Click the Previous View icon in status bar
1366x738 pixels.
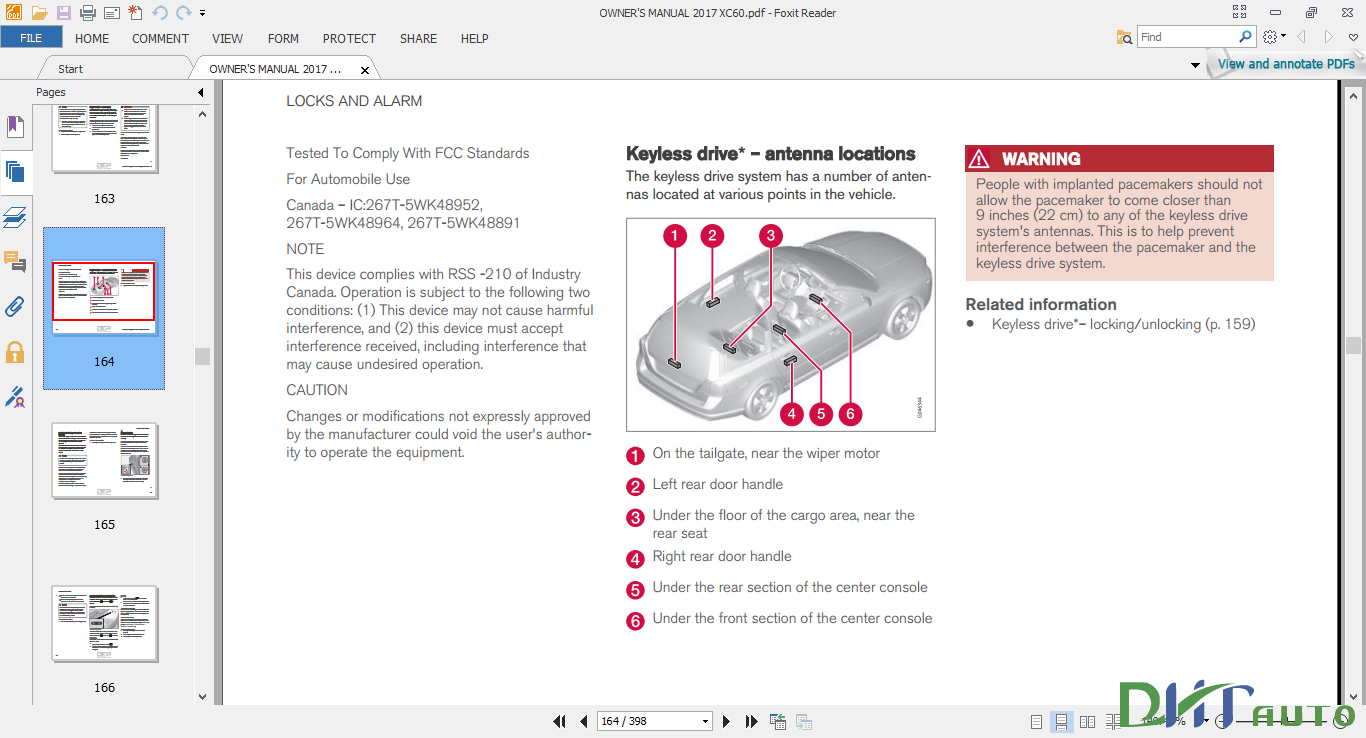tap(778, 721)
